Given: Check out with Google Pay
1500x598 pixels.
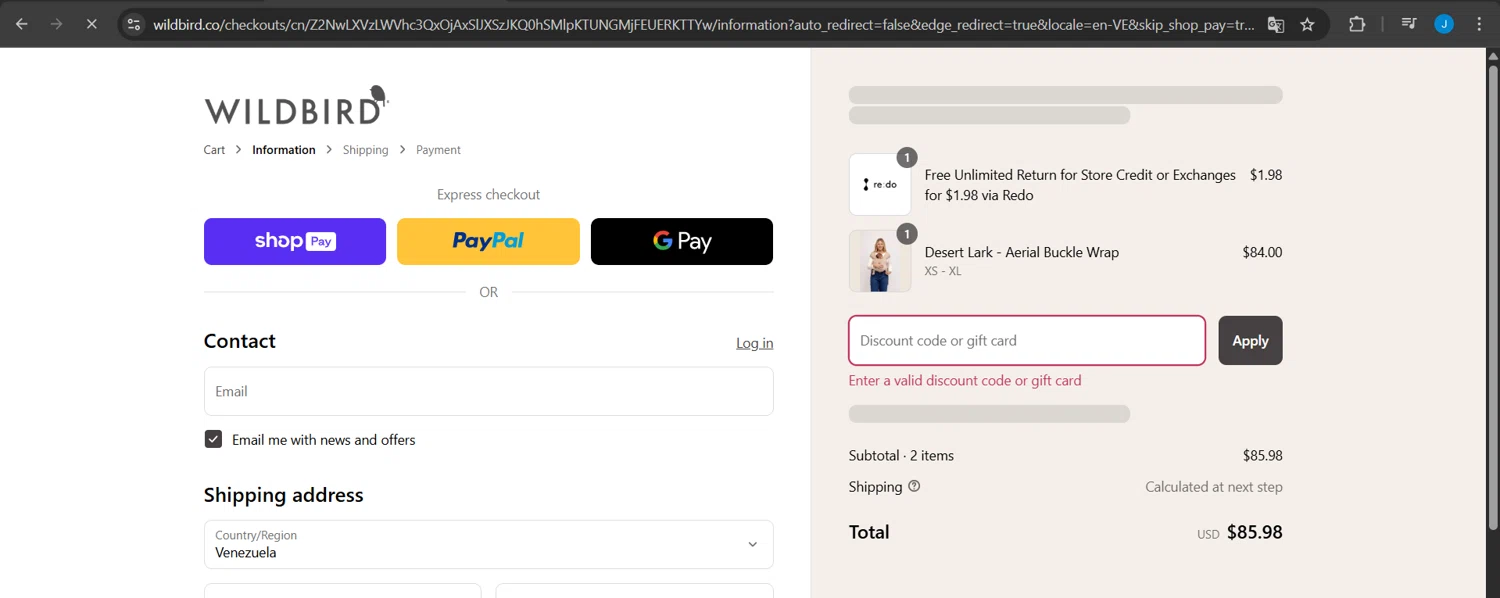Looking at the screenshot, I should click(x=682, y=241).
